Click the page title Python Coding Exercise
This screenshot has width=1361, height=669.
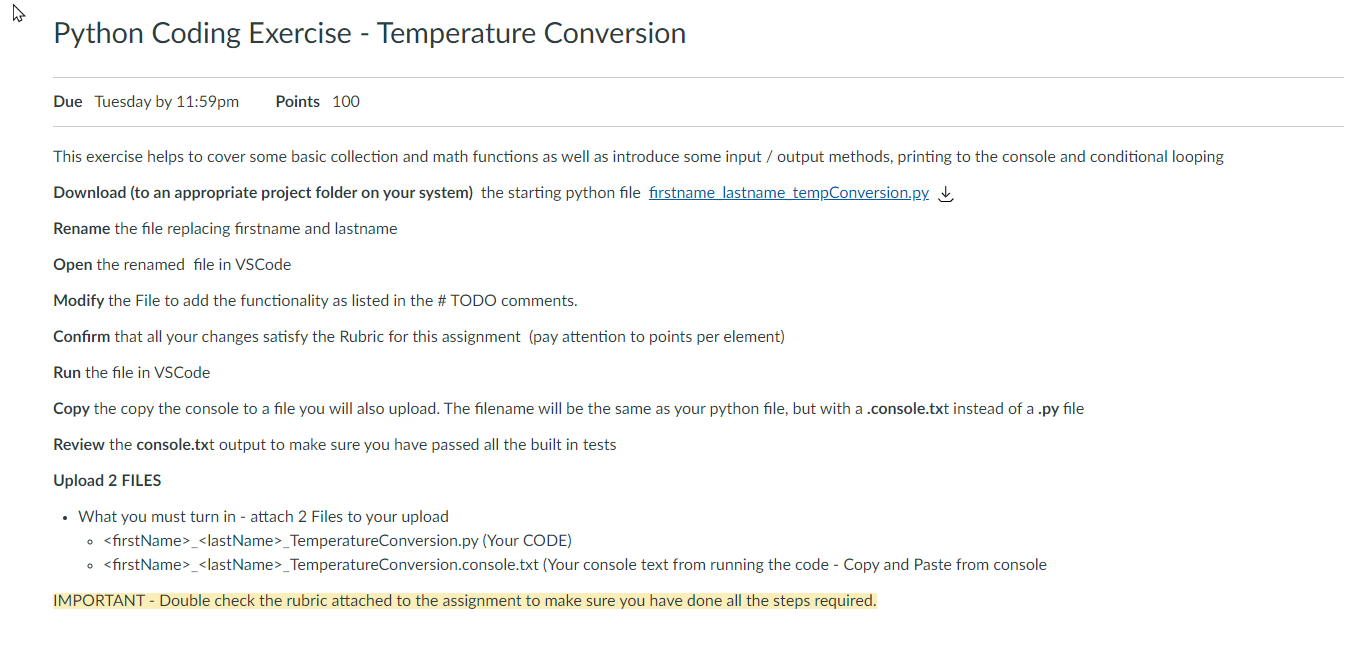click(x=370, y=33)
